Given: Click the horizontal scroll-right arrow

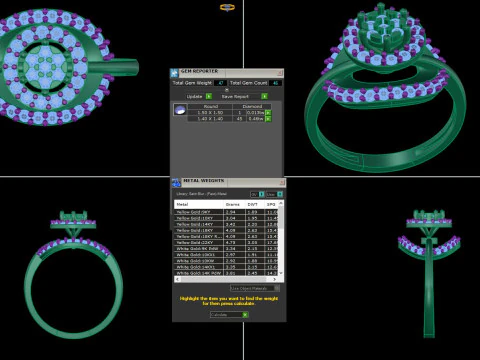Looking at the screenshot, I should [x=275, y=279].
